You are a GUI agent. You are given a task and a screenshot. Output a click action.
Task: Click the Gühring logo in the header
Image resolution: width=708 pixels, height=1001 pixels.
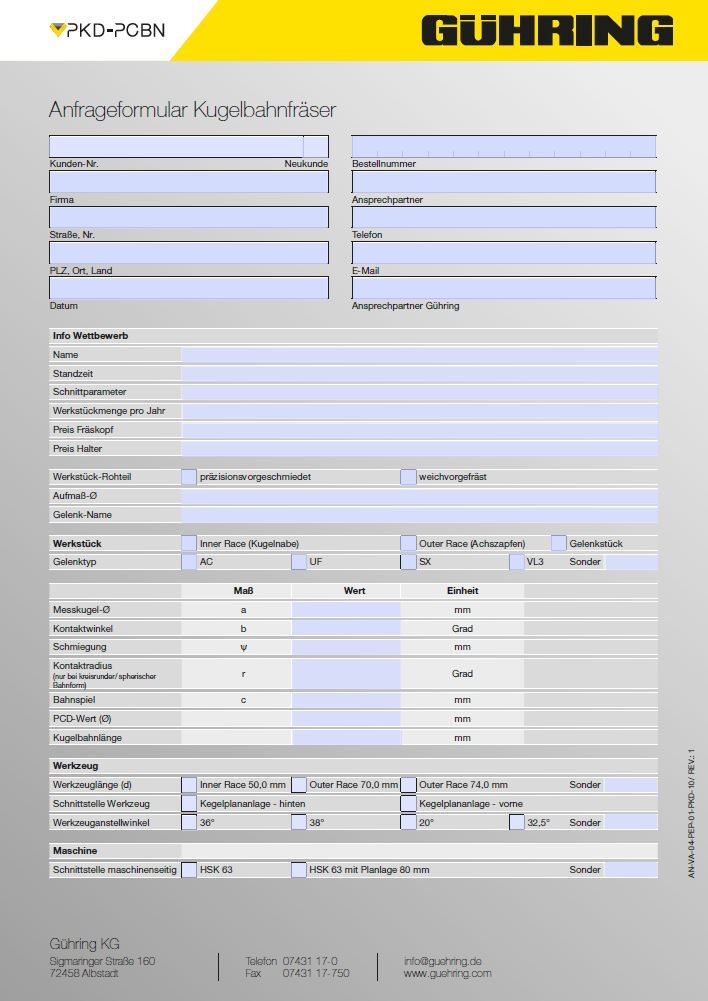coord(546,30)
